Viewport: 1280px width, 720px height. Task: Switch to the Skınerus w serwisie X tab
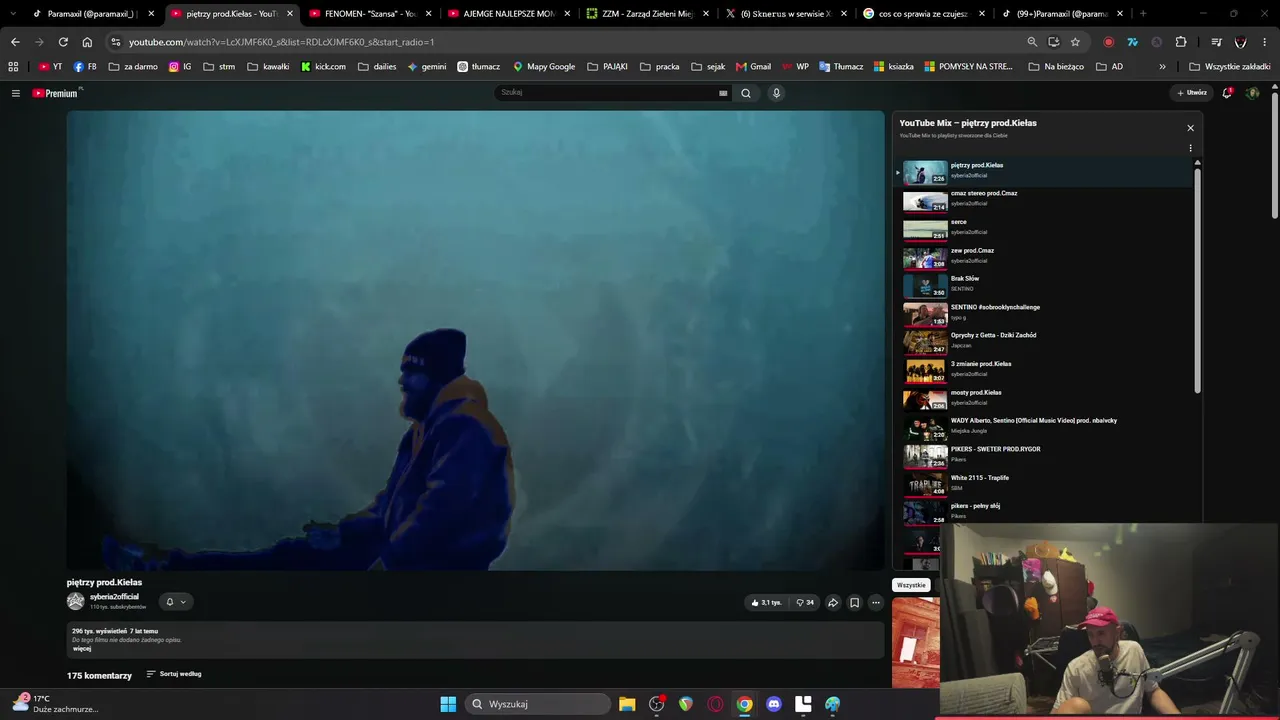tap(784, 14)
